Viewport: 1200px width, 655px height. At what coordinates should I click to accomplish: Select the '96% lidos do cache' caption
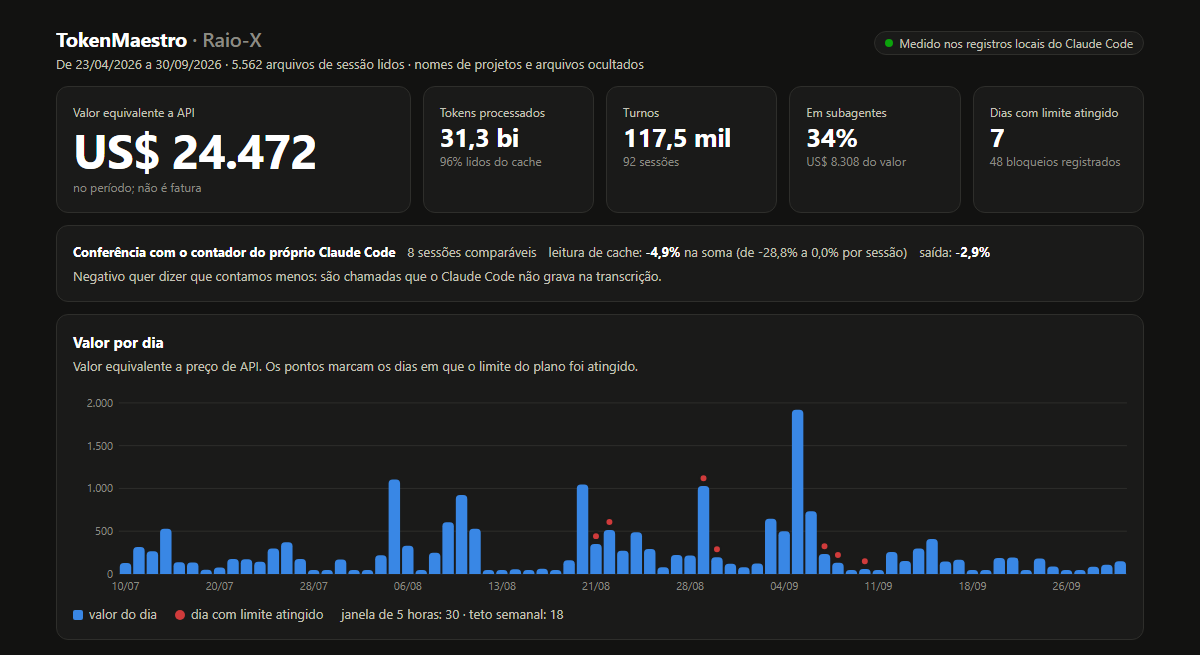tap(491, 162)
